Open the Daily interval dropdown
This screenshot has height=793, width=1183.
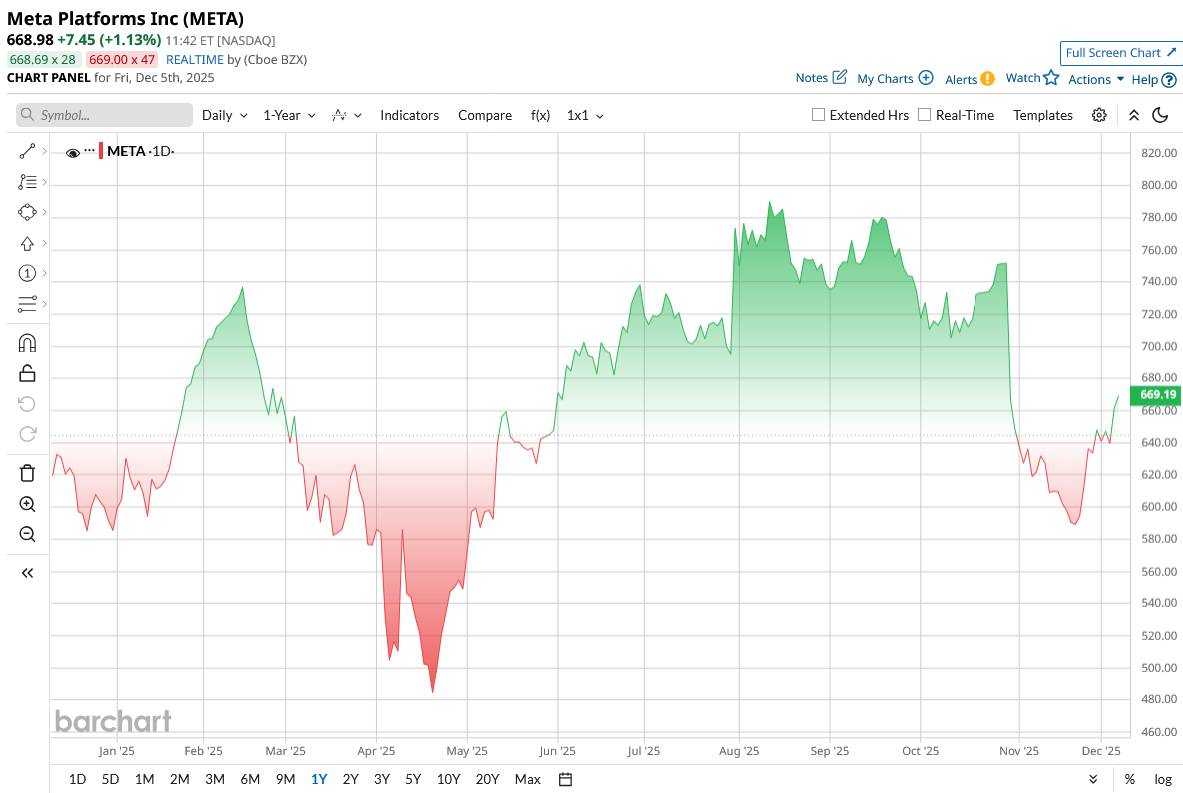(224, 115)
